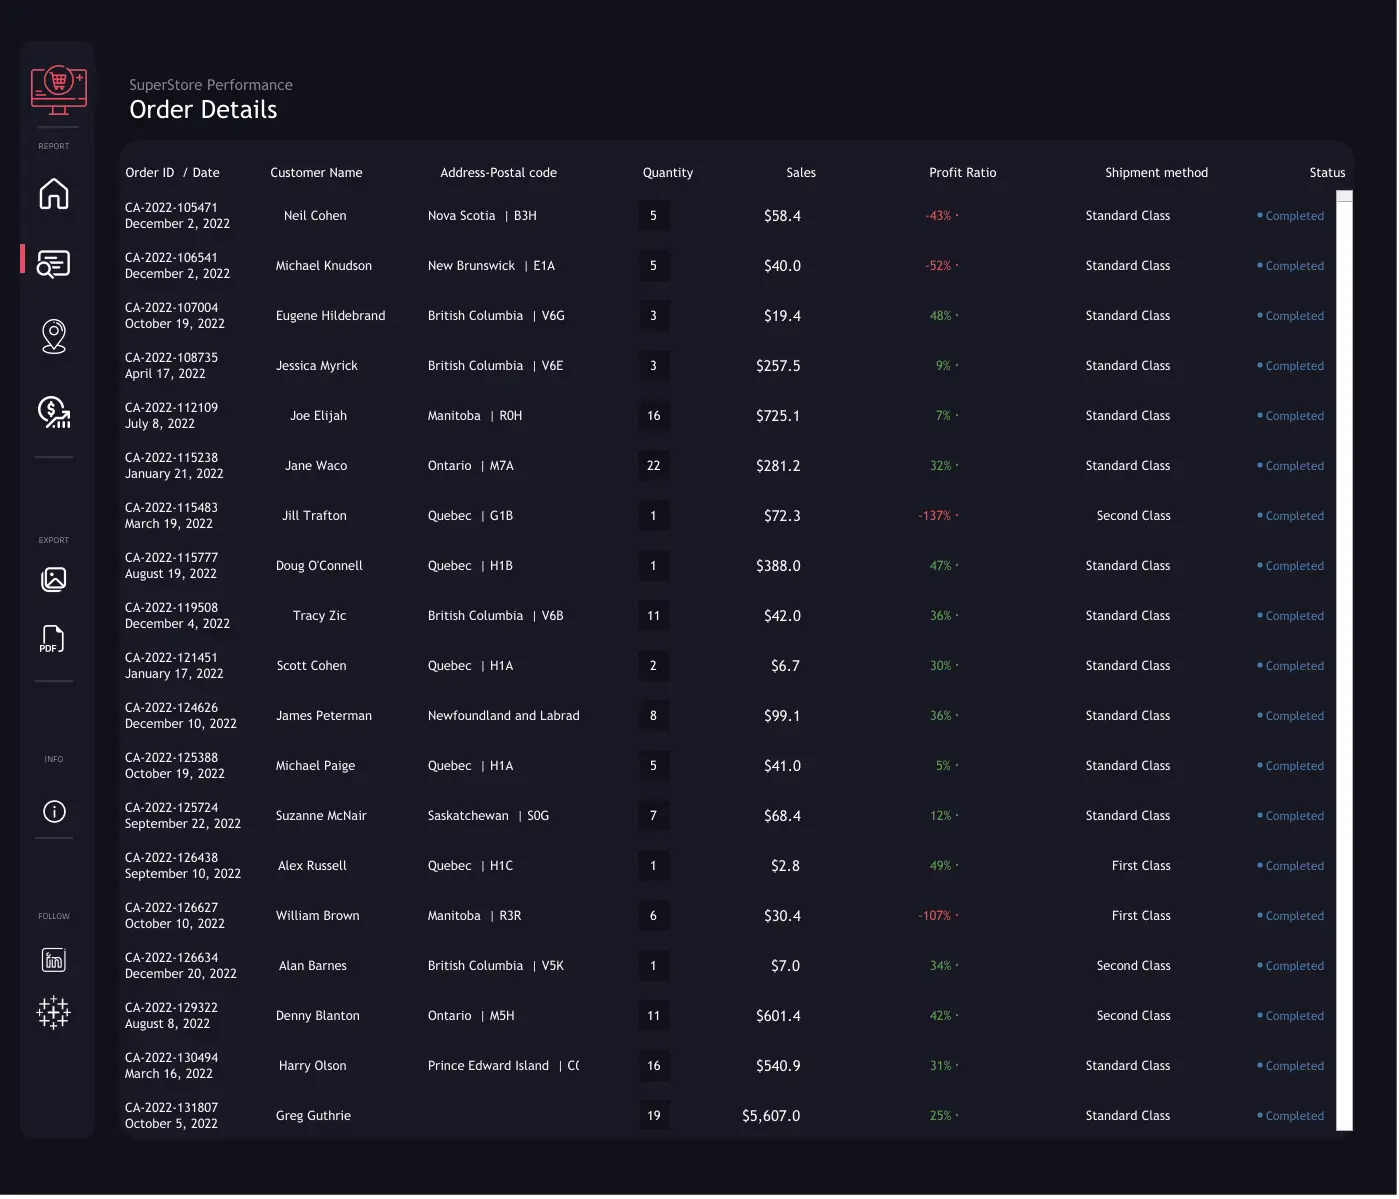Click the Profit Ratio column header
This screenshot has height=1199, width=1399.
(x=962, y=173)
